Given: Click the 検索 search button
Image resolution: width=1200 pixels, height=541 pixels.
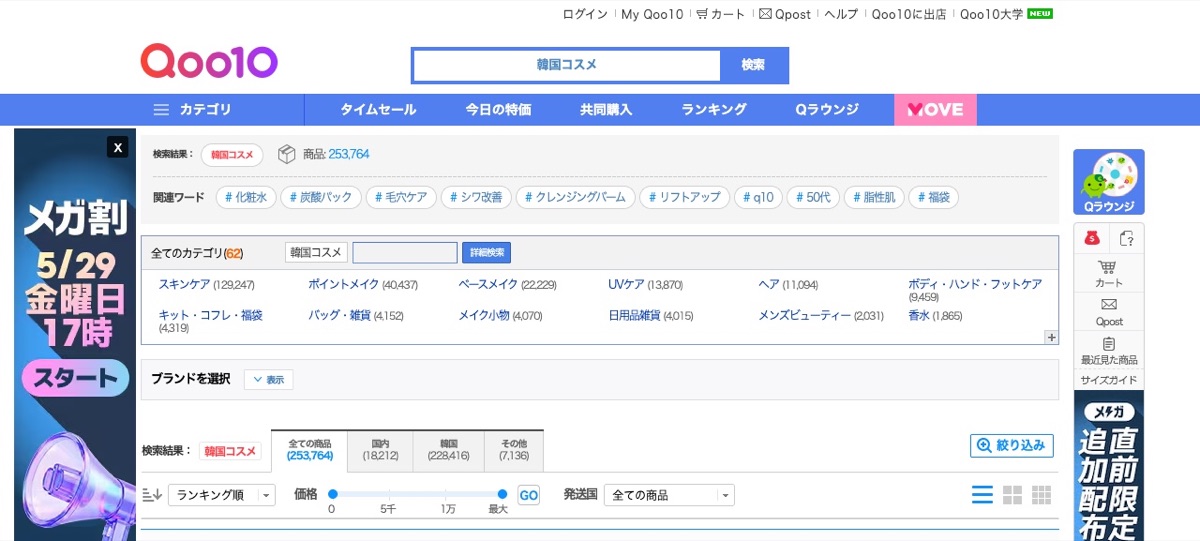Looking at the screenshot, I should pos(753,65).
